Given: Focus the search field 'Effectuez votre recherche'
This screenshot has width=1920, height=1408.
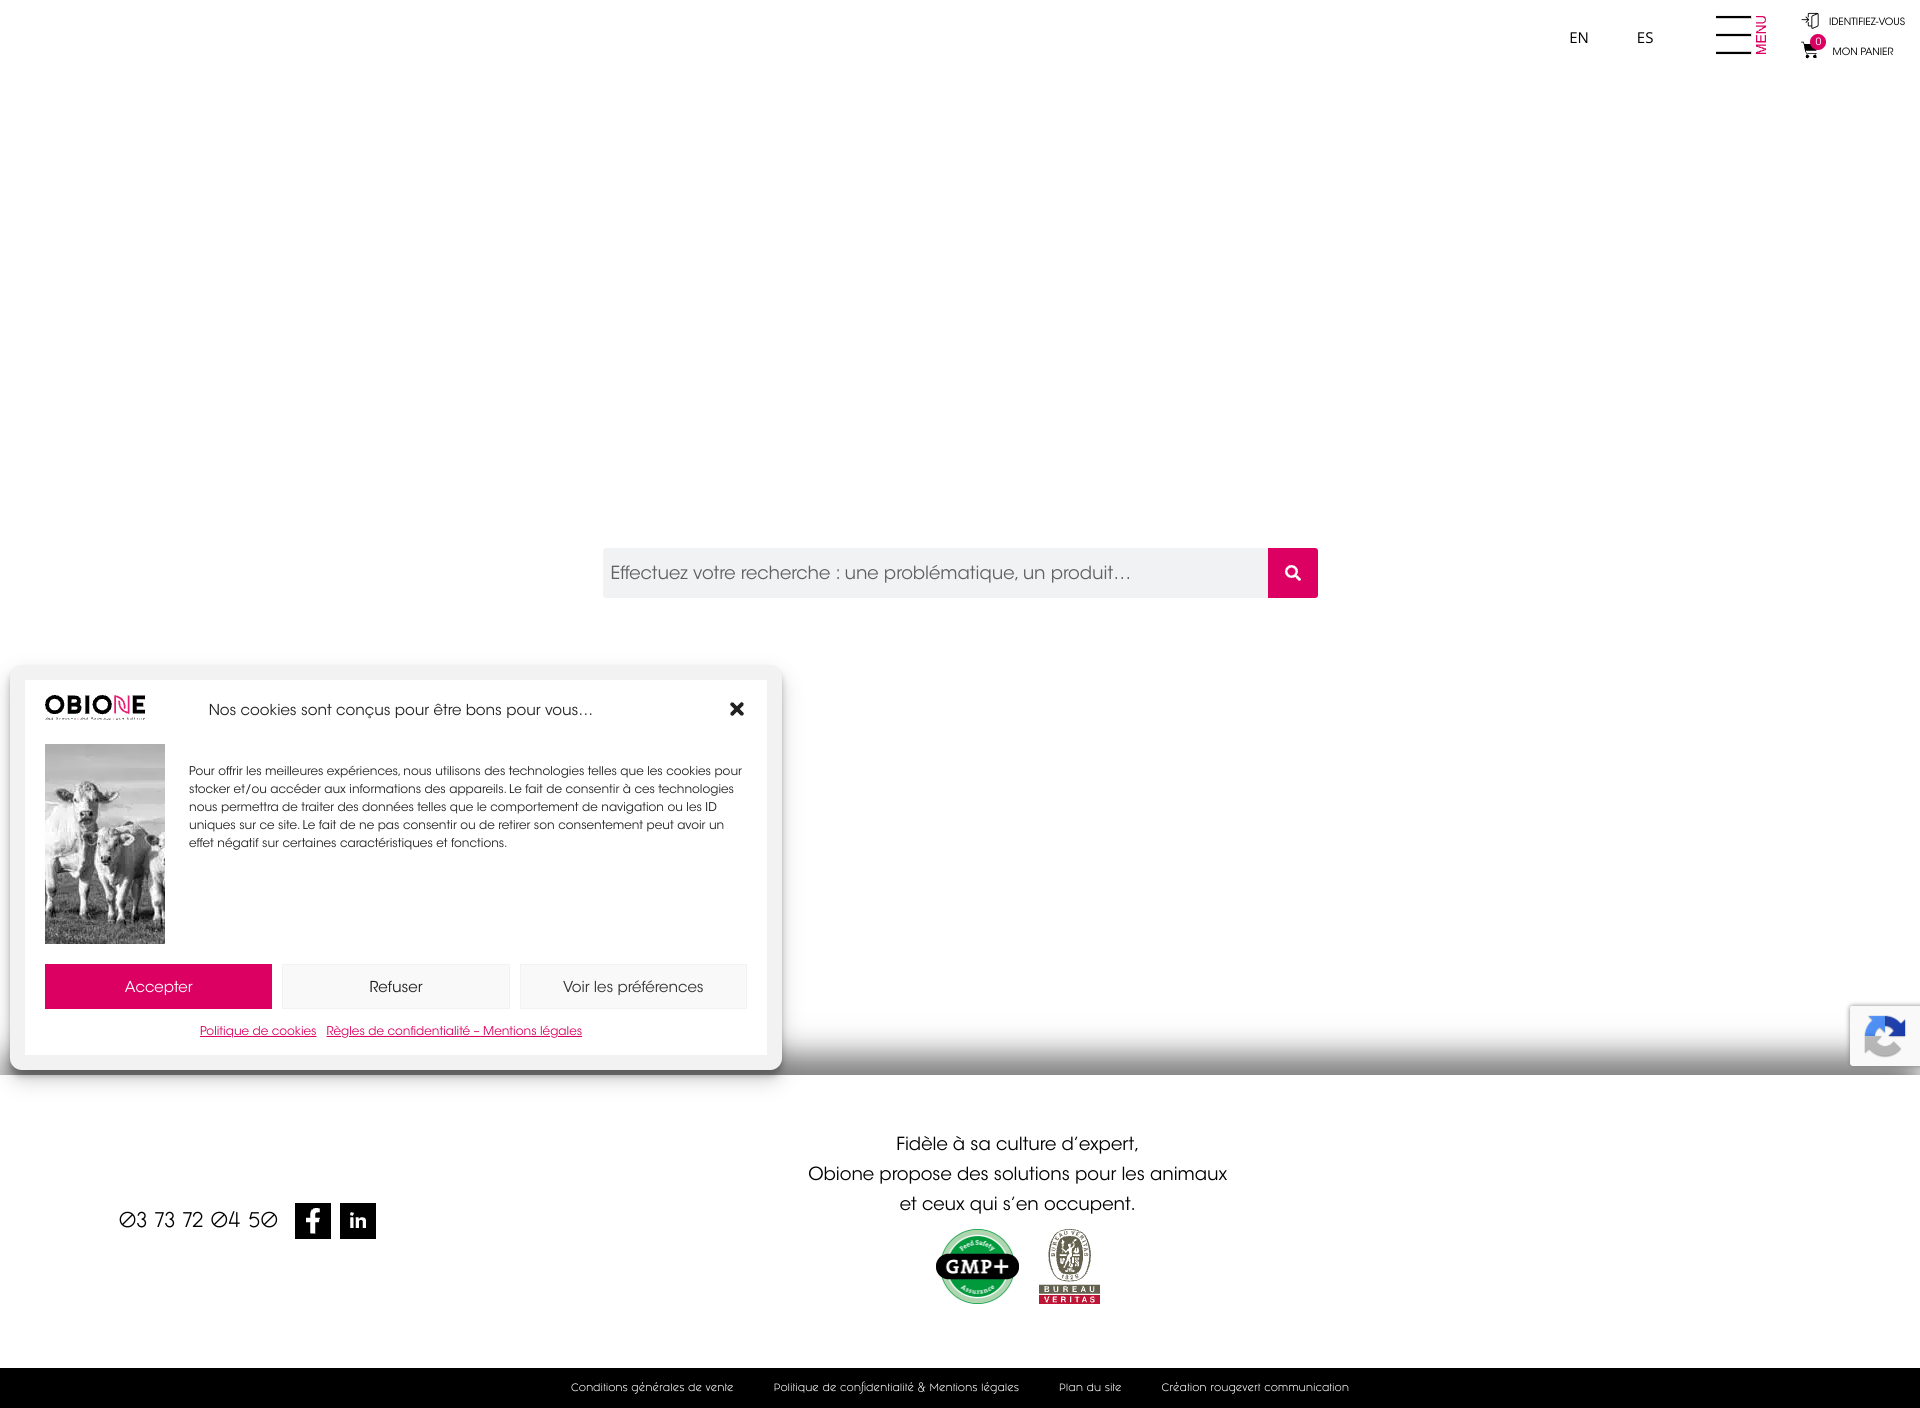Looking at the screenshot, I should 935,573.
